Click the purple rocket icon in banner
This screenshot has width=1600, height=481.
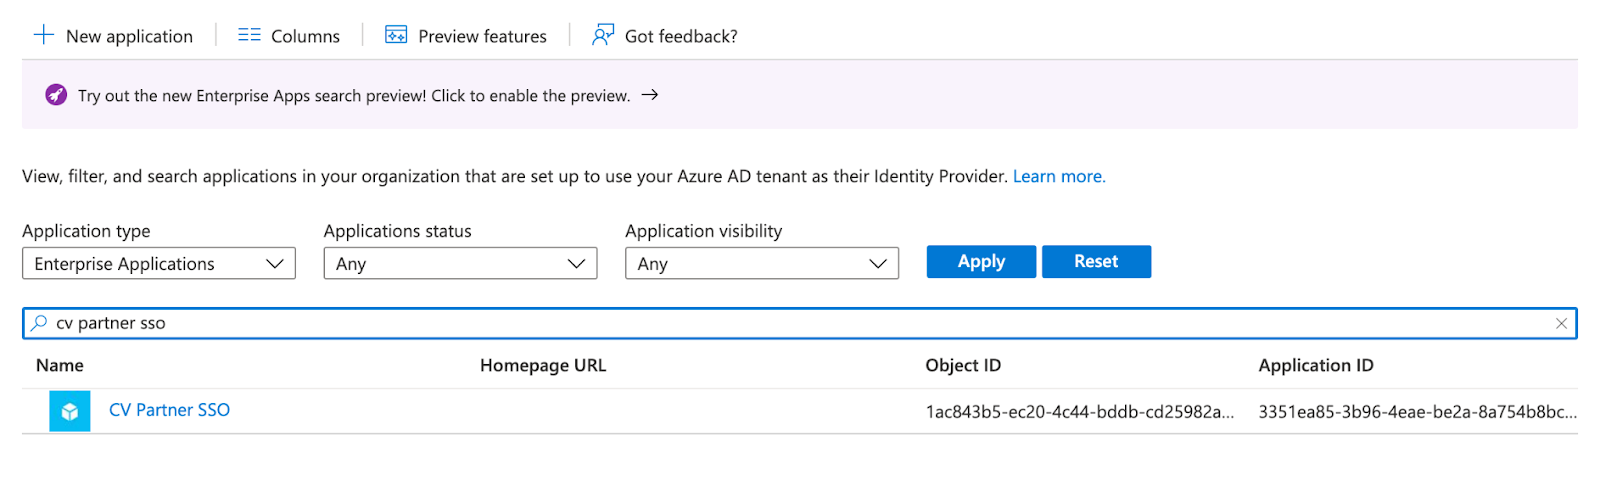click(56, 95)
